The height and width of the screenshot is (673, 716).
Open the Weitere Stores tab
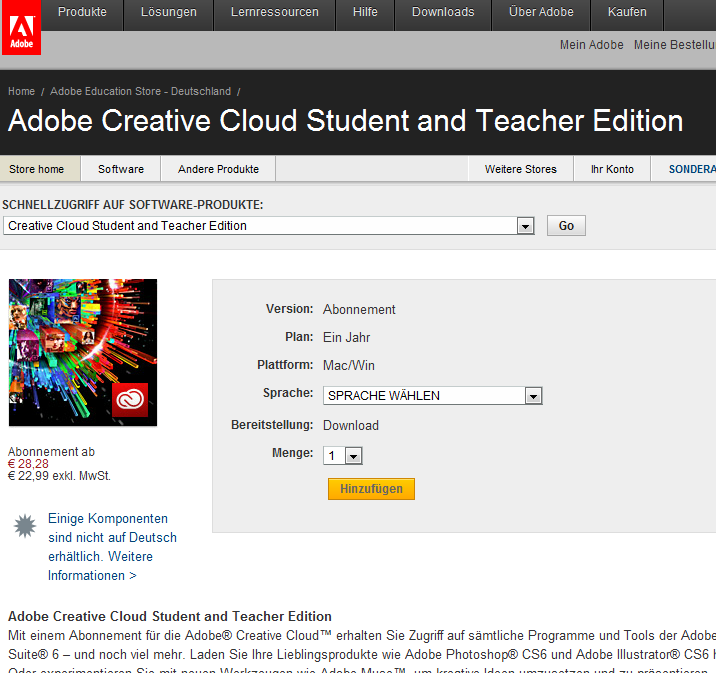click(x=521, y=169)
